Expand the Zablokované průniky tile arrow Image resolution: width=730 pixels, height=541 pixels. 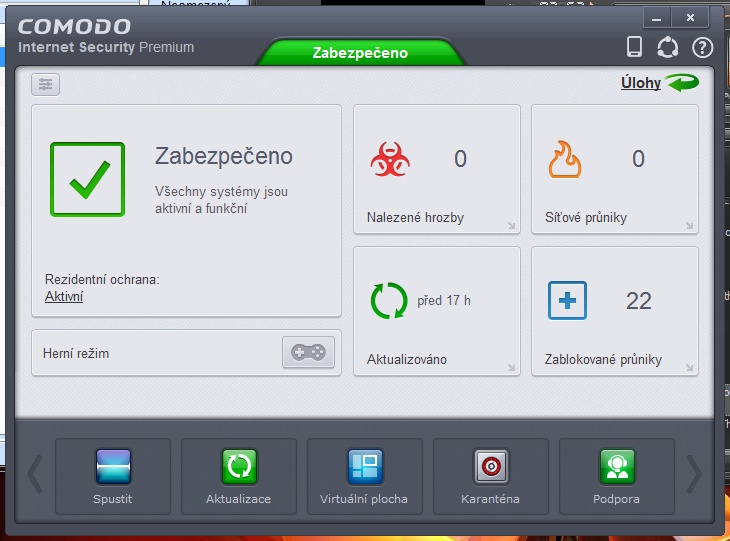[689, 368]
